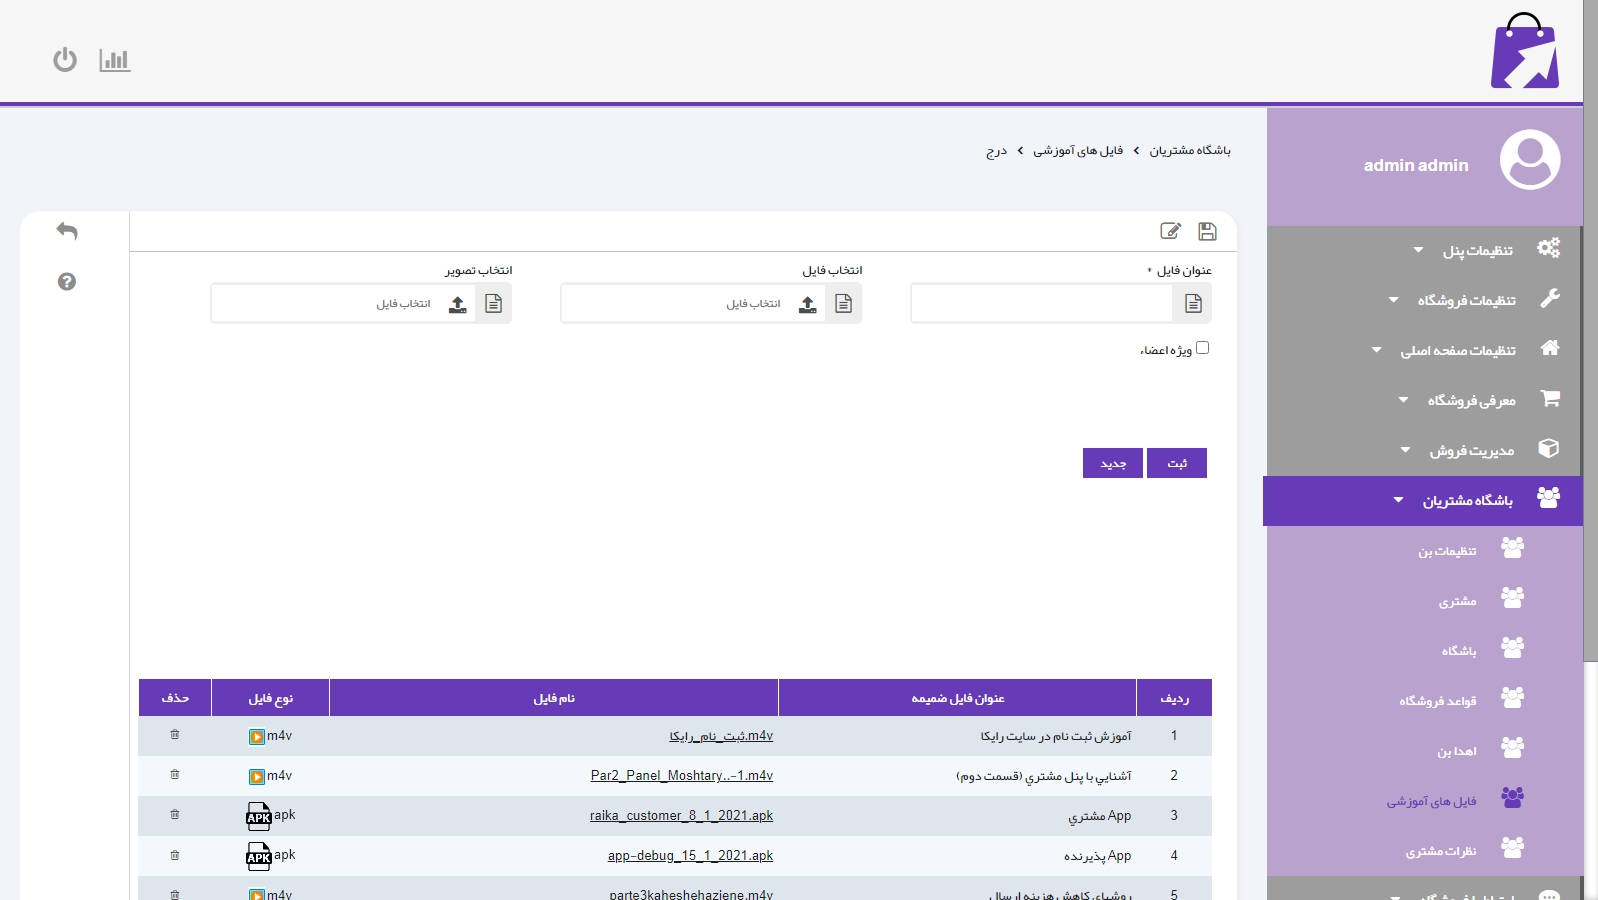Delete row 1 with the trash icon
This screenshot has height=900, width=1598.
[x=175, y=735]
